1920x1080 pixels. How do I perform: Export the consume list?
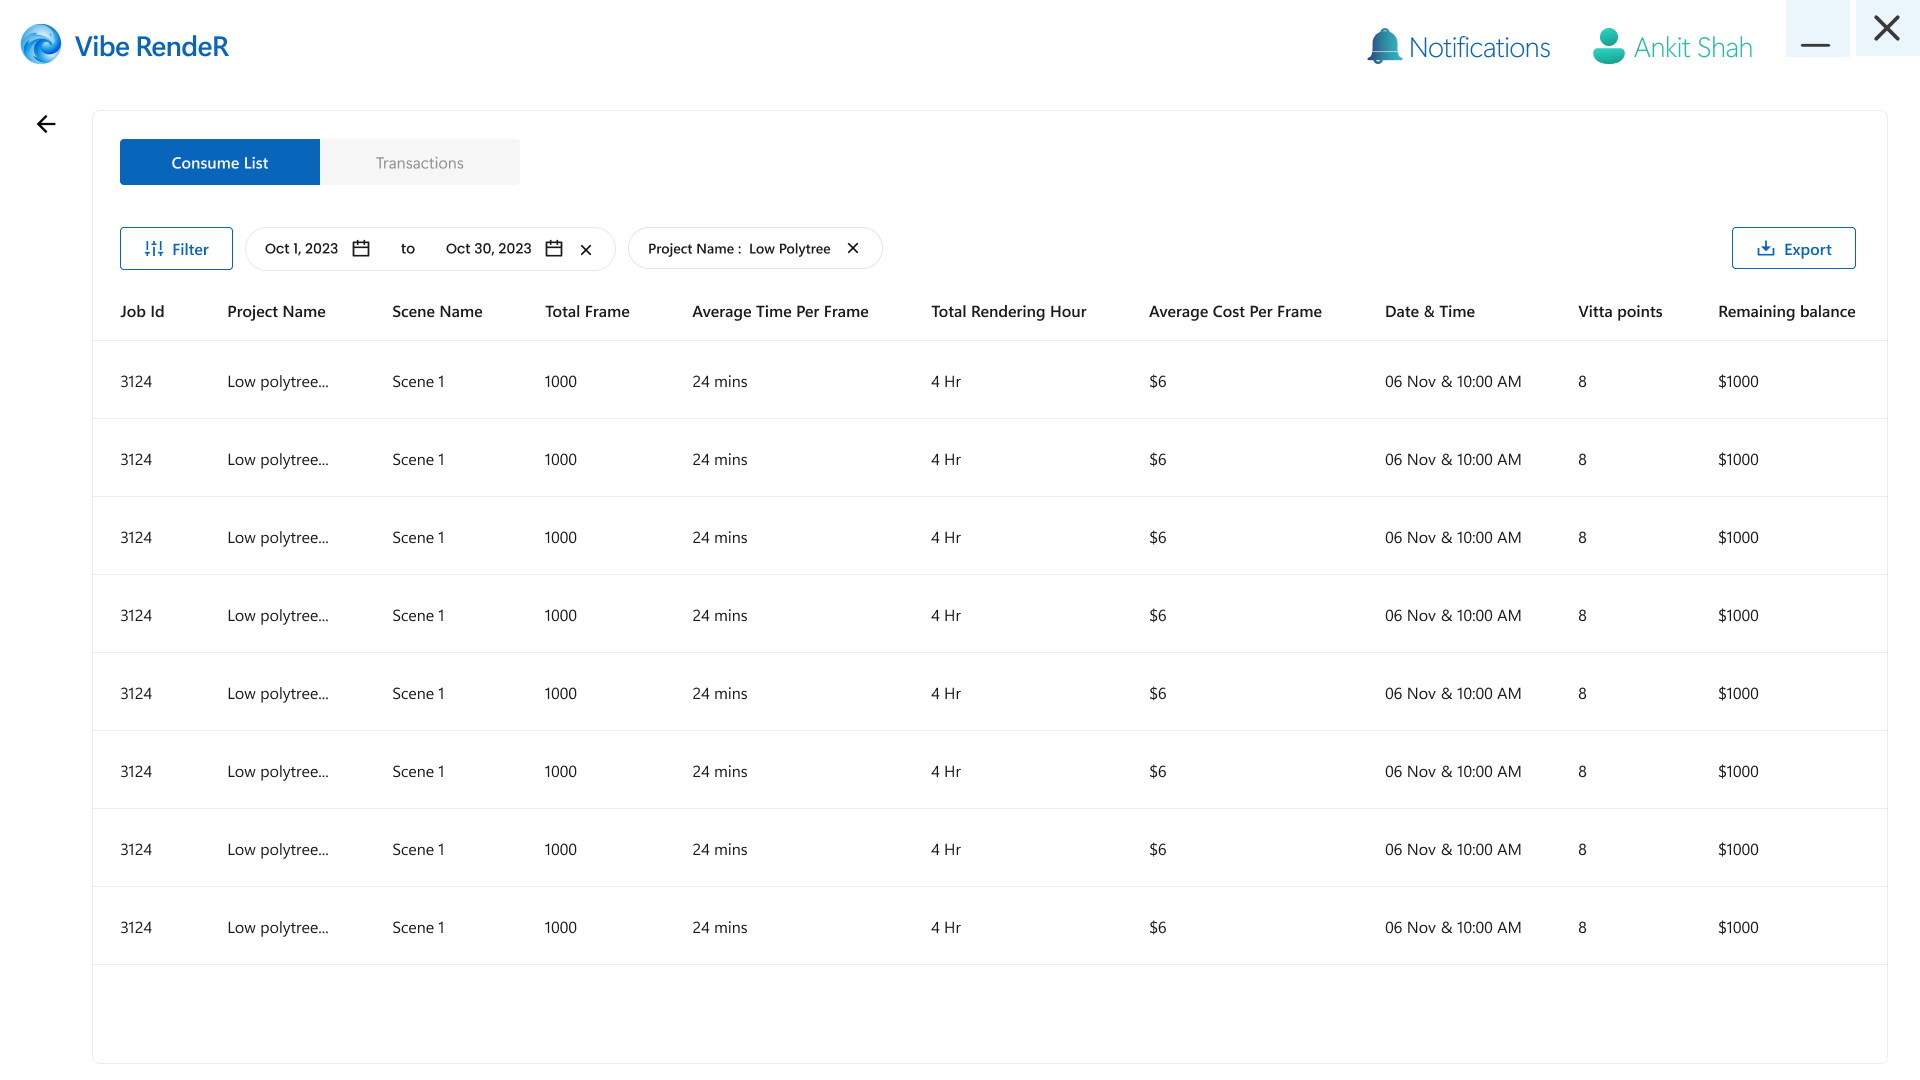point(1793,248)
